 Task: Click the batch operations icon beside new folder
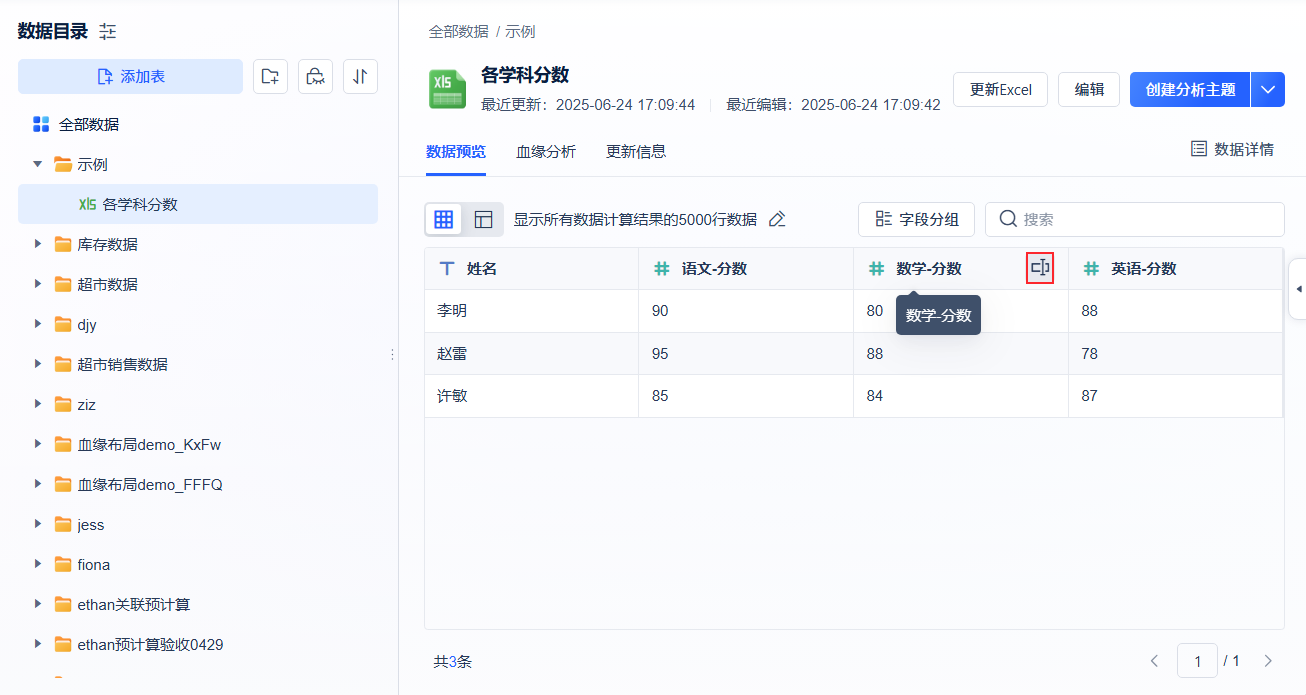315,76
